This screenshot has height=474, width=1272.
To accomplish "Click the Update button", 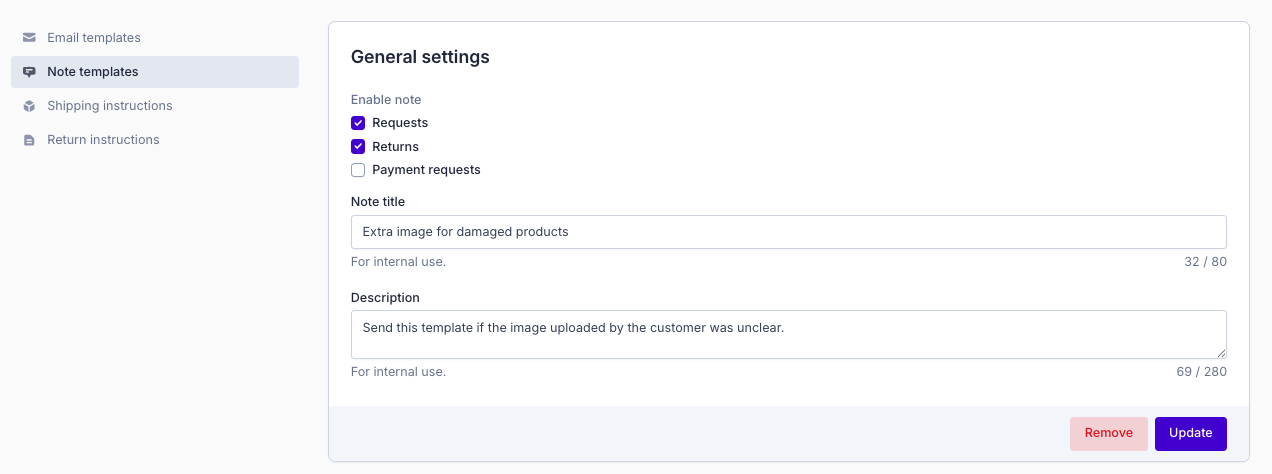I will click(1190, 433).
